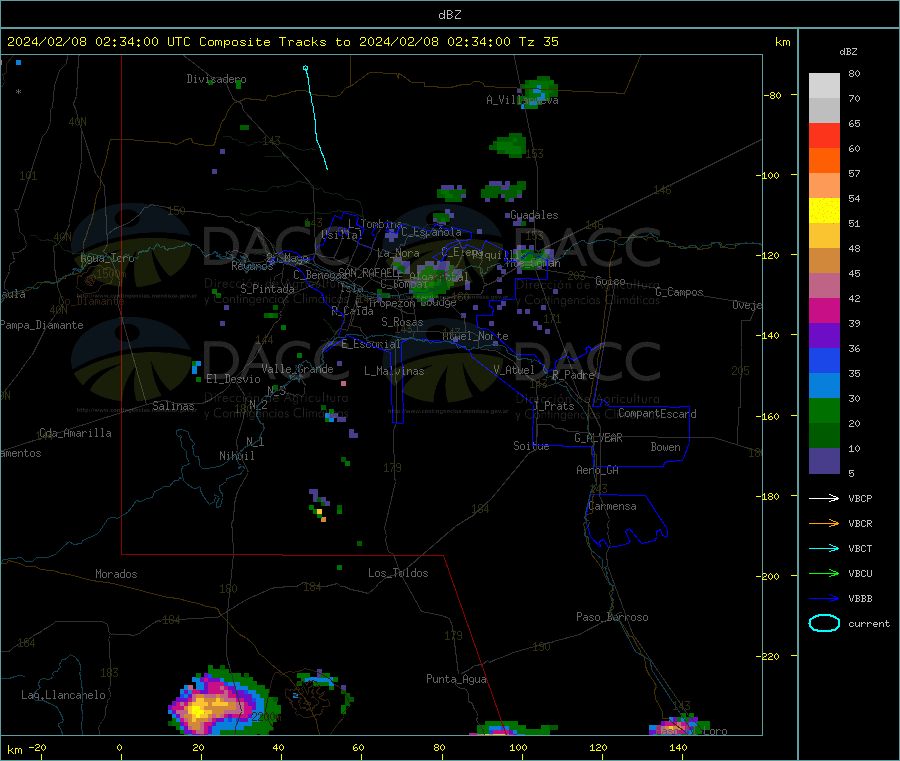The width and height of the screenshot is (900, 761).
Task: Click the blue VBBB arrow in legend
Action: click(x=824, y=598)
